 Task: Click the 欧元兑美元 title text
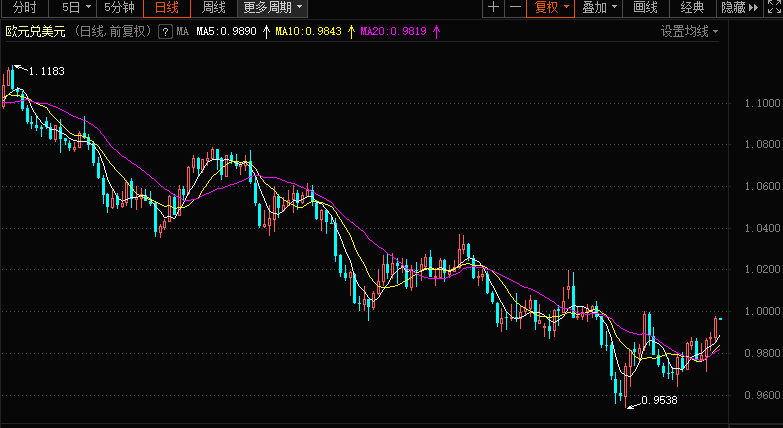35,32
